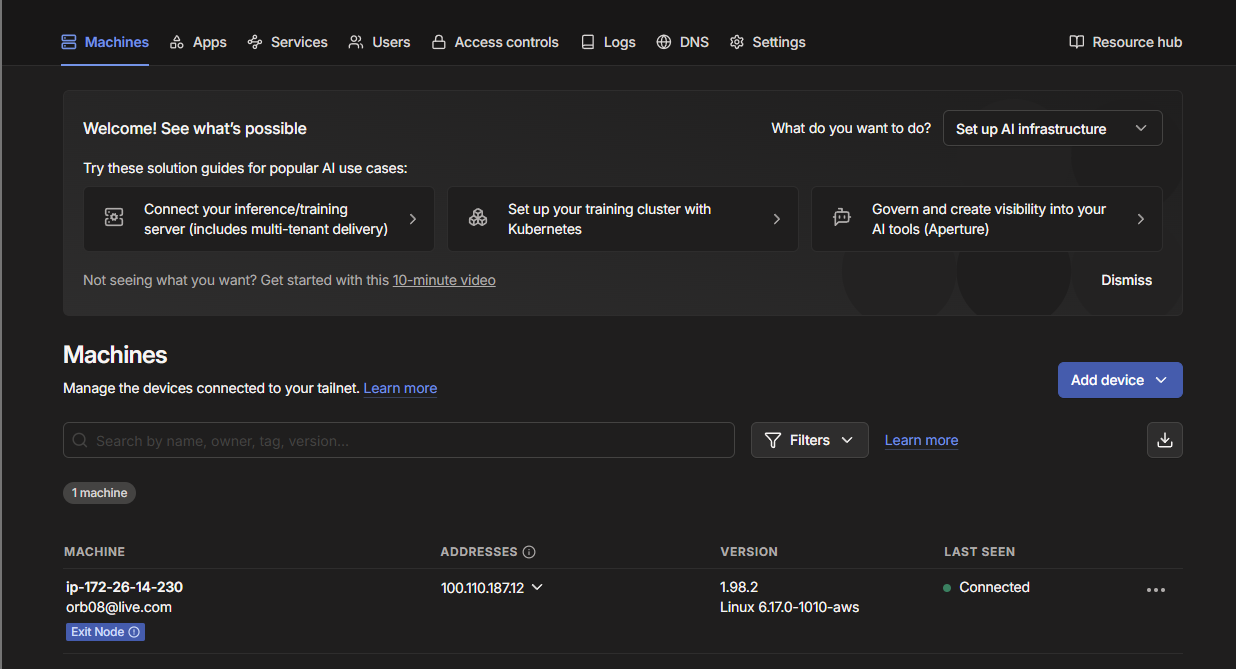Go to the Users tab

[x=379, y=42]
